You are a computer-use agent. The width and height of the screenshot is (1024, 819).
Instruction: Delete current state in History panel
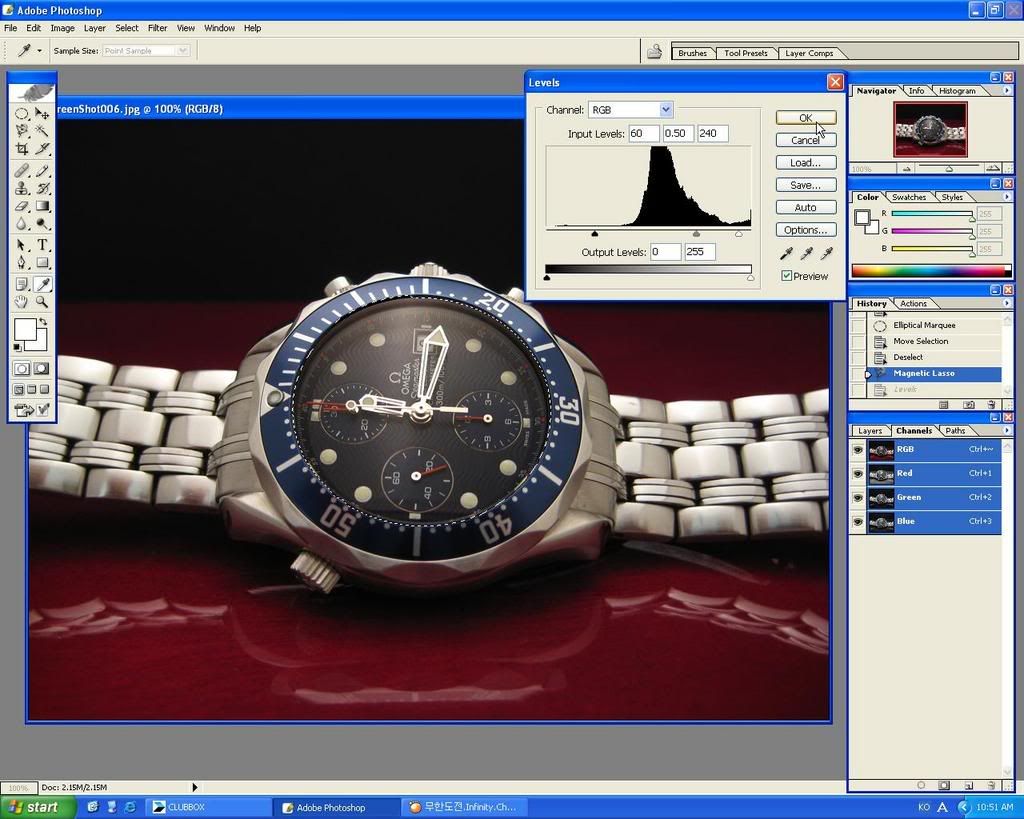tap(991, 405)
